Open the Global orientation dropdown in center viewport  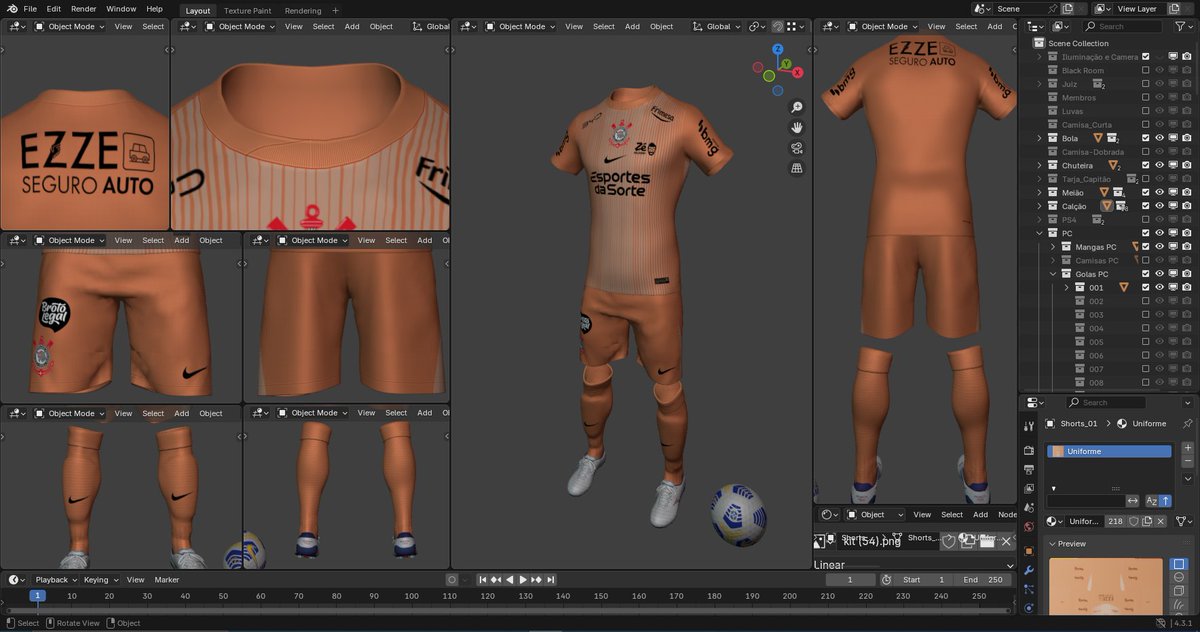[719, 26]
